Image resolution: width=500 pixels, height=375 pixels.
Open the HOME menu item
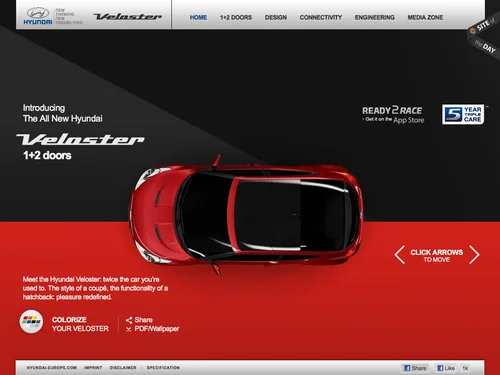[198, 17]
